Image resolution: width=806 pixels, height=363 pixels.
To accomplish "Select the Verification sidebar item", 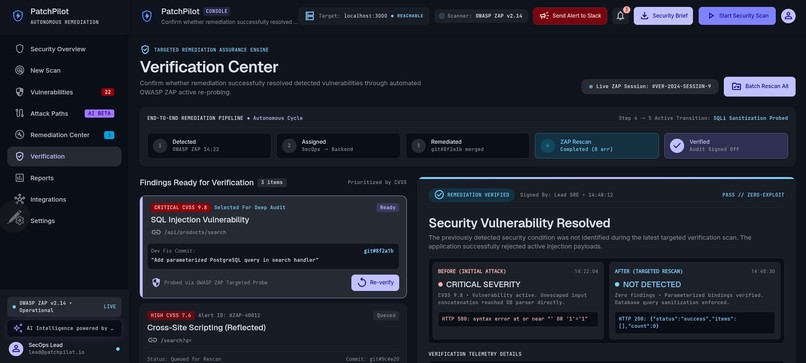I will point(64,156).
